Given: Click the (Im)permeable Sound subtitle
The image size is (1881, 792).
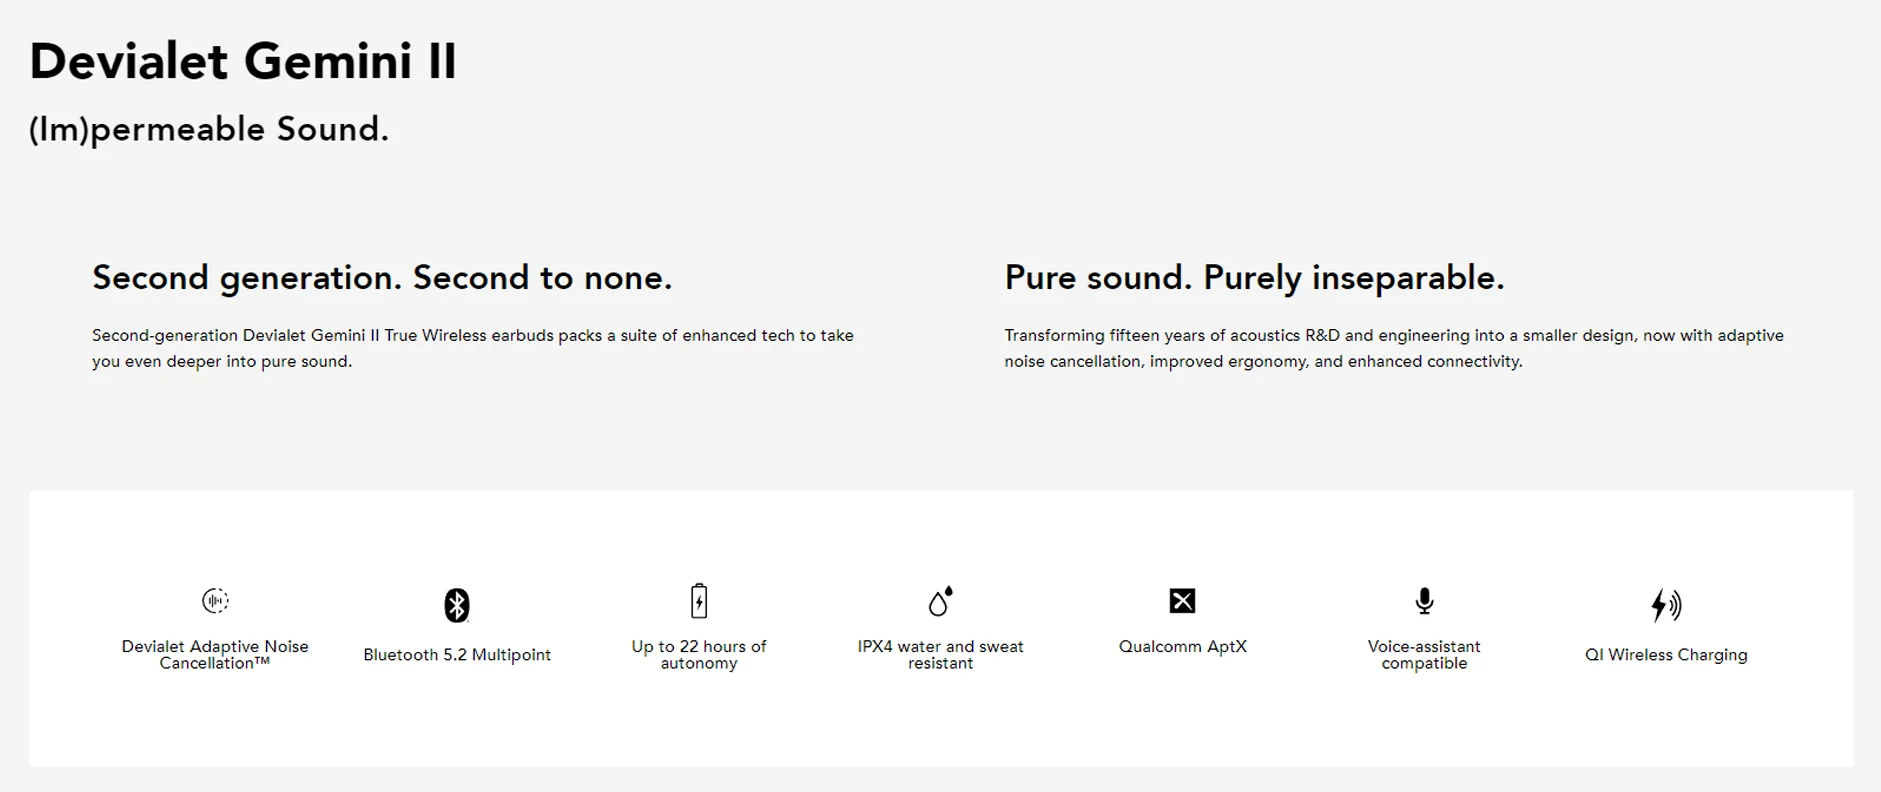Looking at the screenshot, I should coord(209,129).
